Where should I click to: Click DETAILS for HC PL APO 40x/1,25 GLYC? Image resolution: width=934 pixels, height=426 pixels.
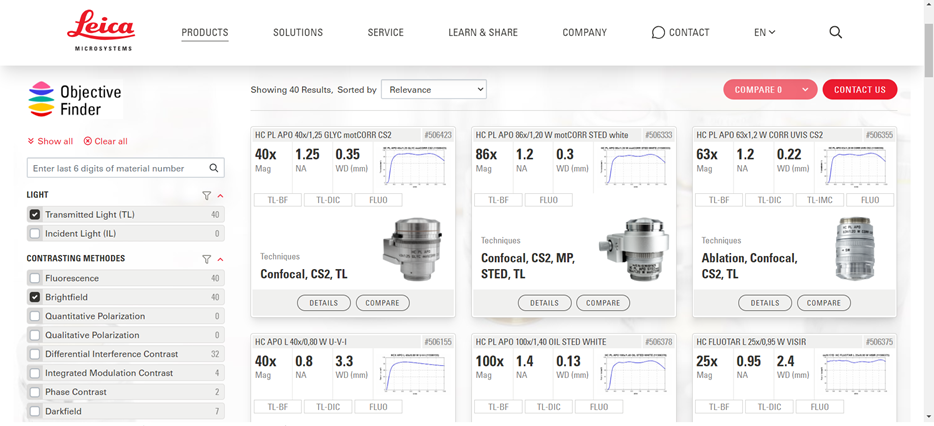point(323,303)
